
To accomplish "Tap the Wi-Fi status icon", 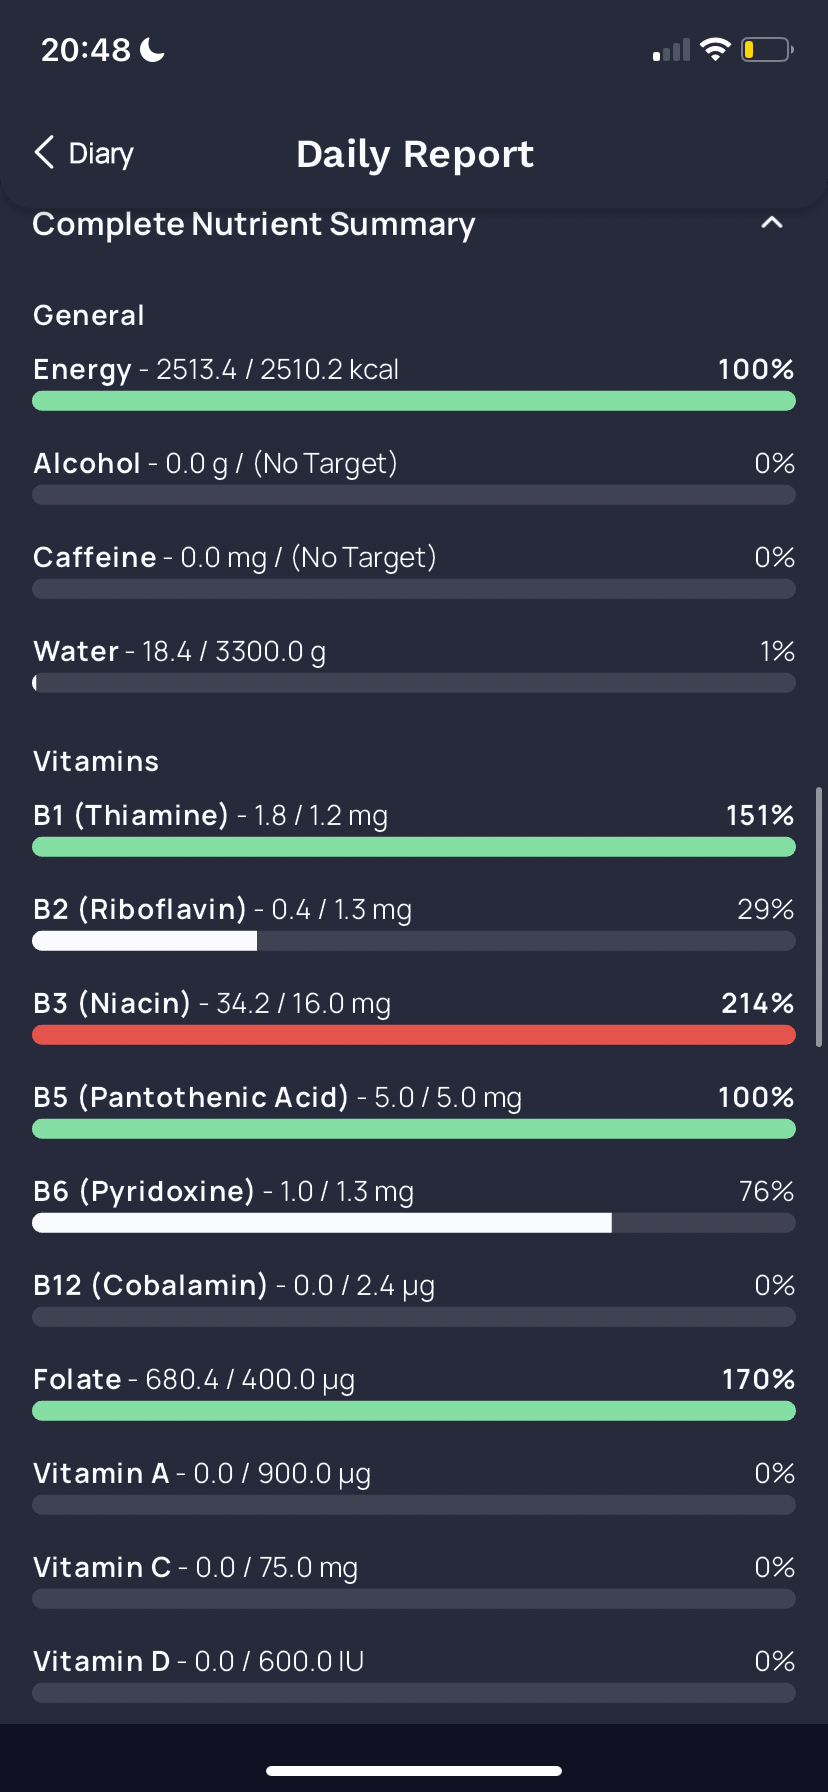I will tap(715, 49).
